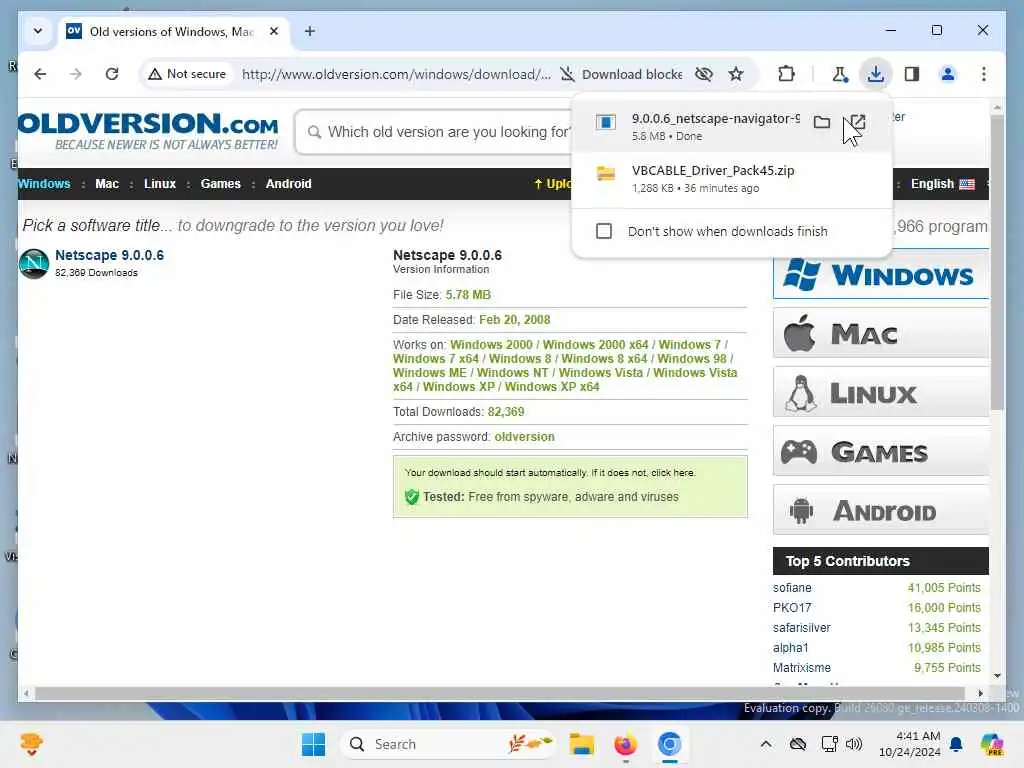The width and height of the screenshot is (1024, 768).
Task: Click the URL address field
Action: pos(396,74)
